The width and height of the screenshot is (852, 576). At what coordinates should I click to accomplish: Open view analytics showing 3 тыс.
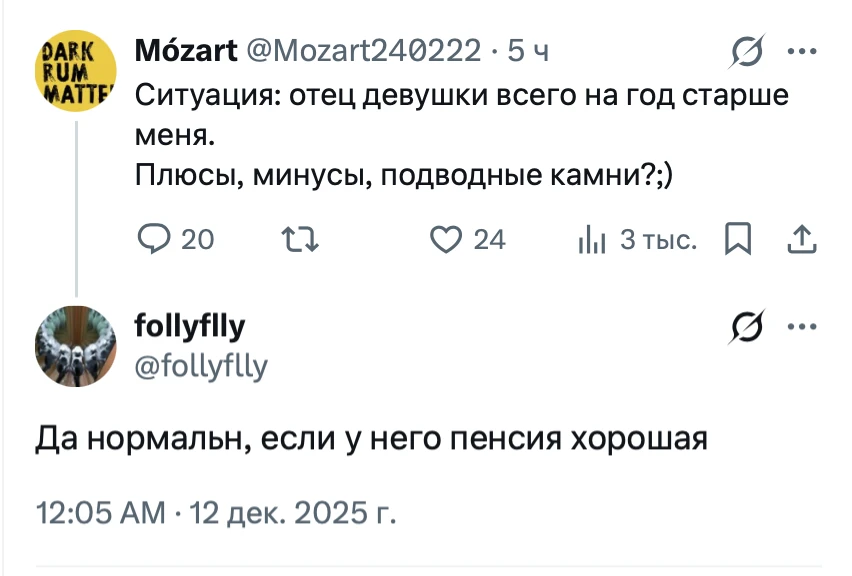tap(588, 239)
